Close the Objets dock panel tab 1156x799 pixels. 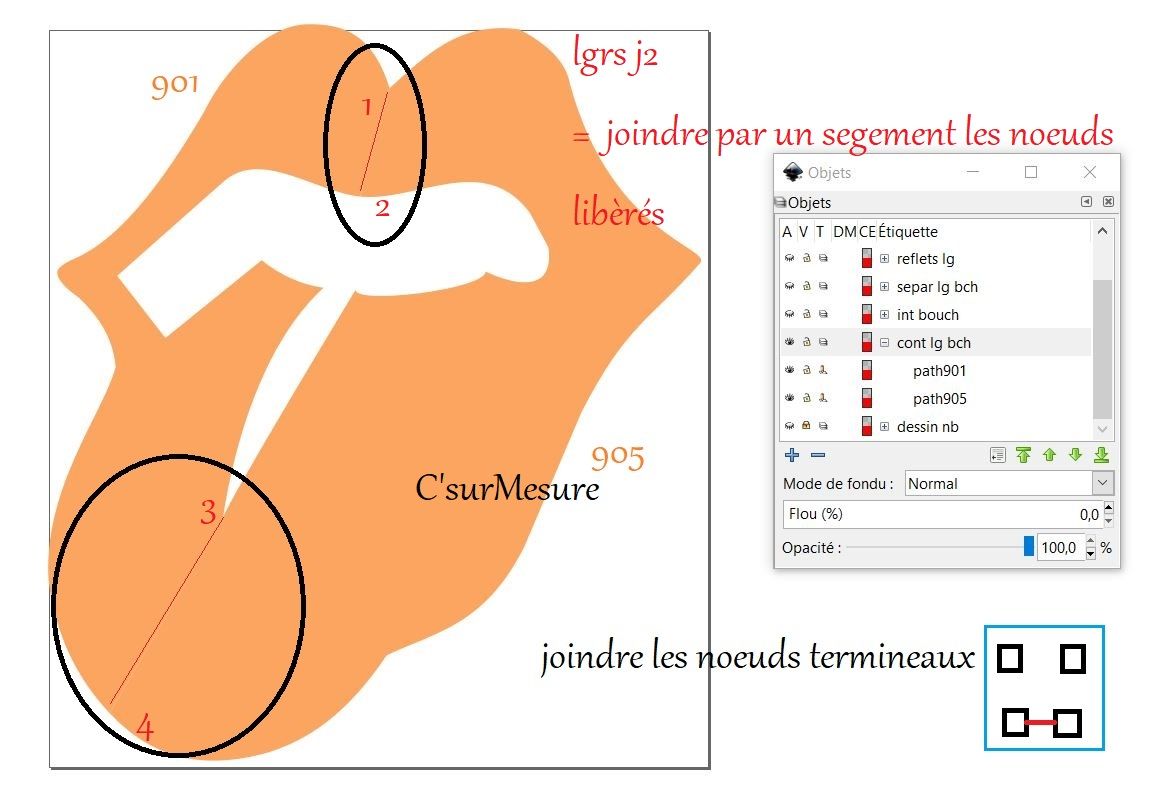coord(1108,201)
